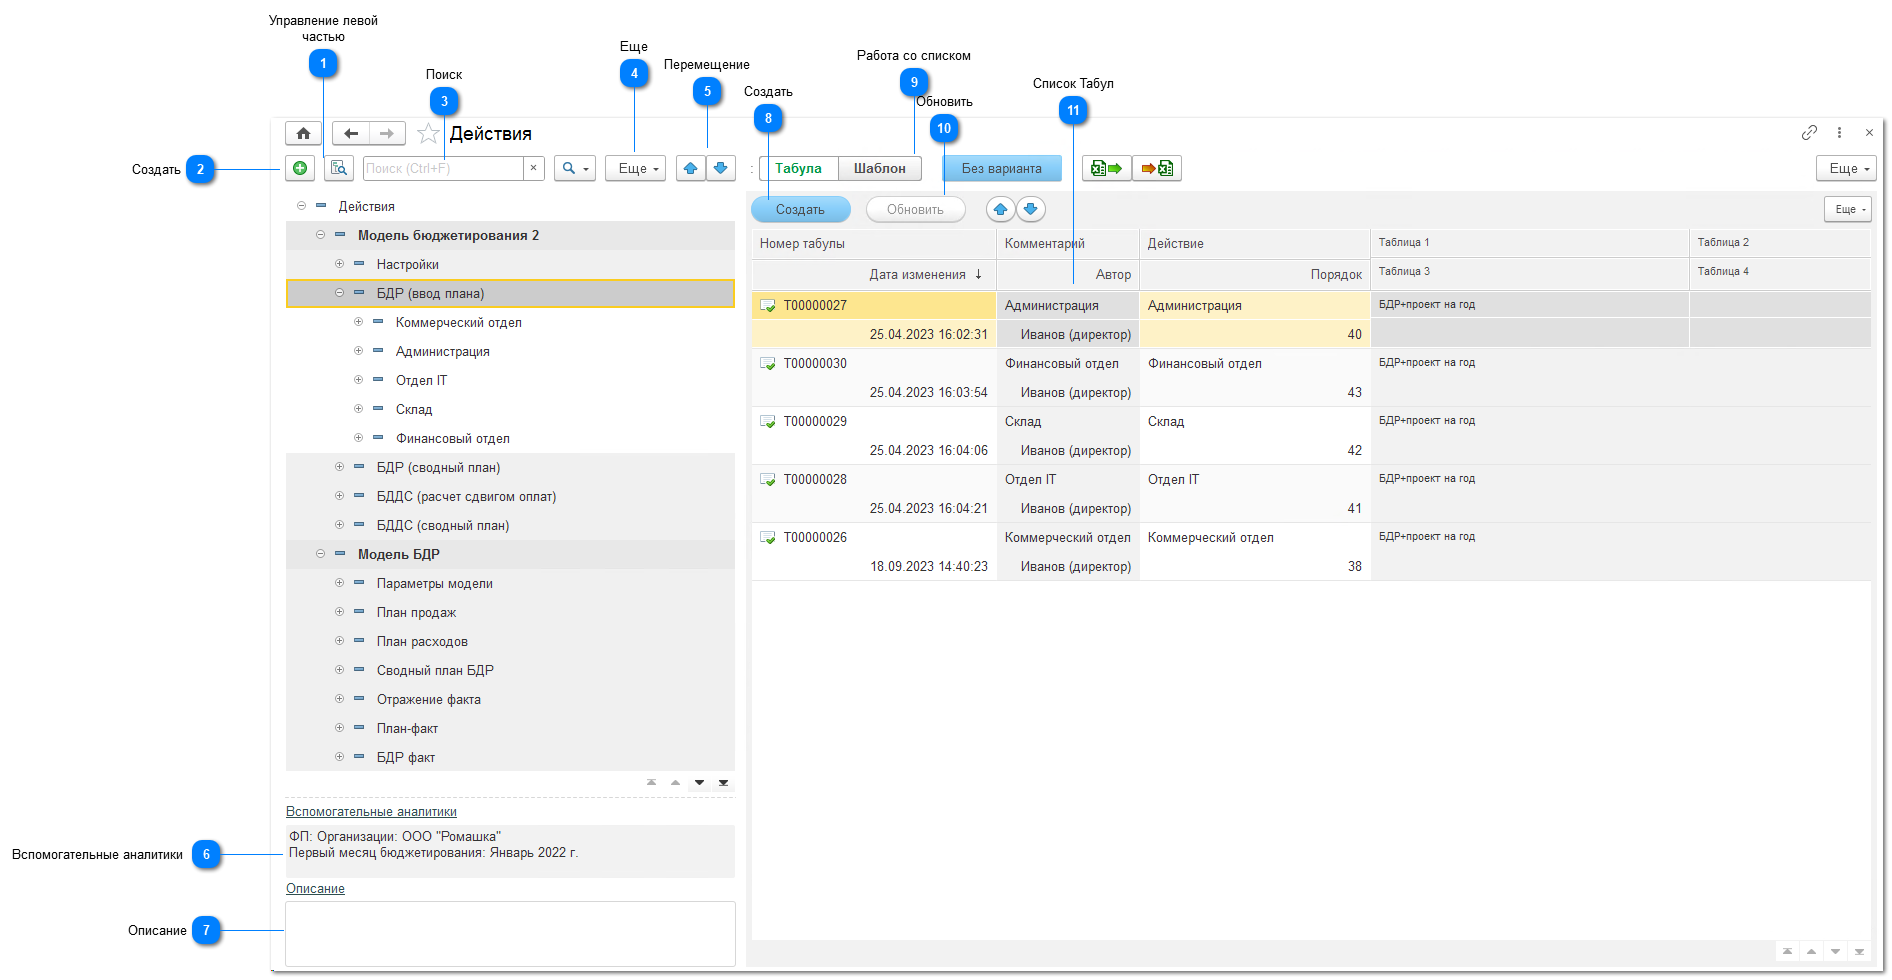Step tree list down one row

[699, 782]
